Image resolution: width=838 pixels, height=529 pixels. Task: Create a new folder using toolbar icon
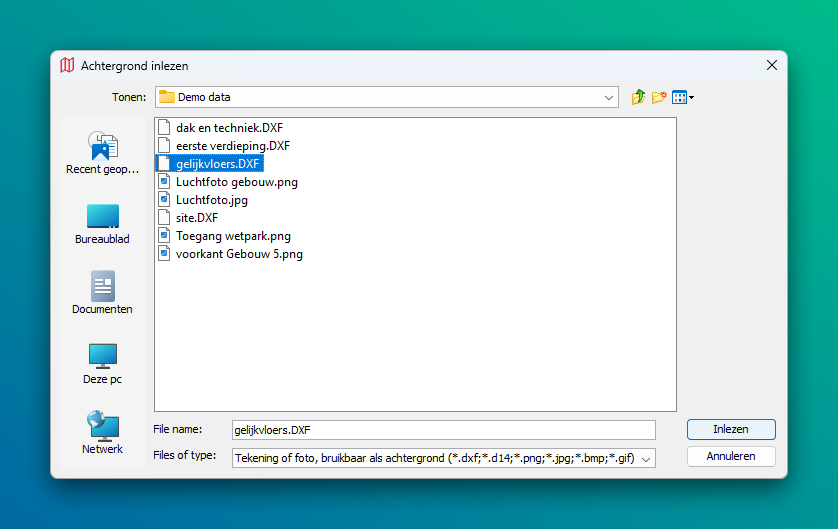659,97
